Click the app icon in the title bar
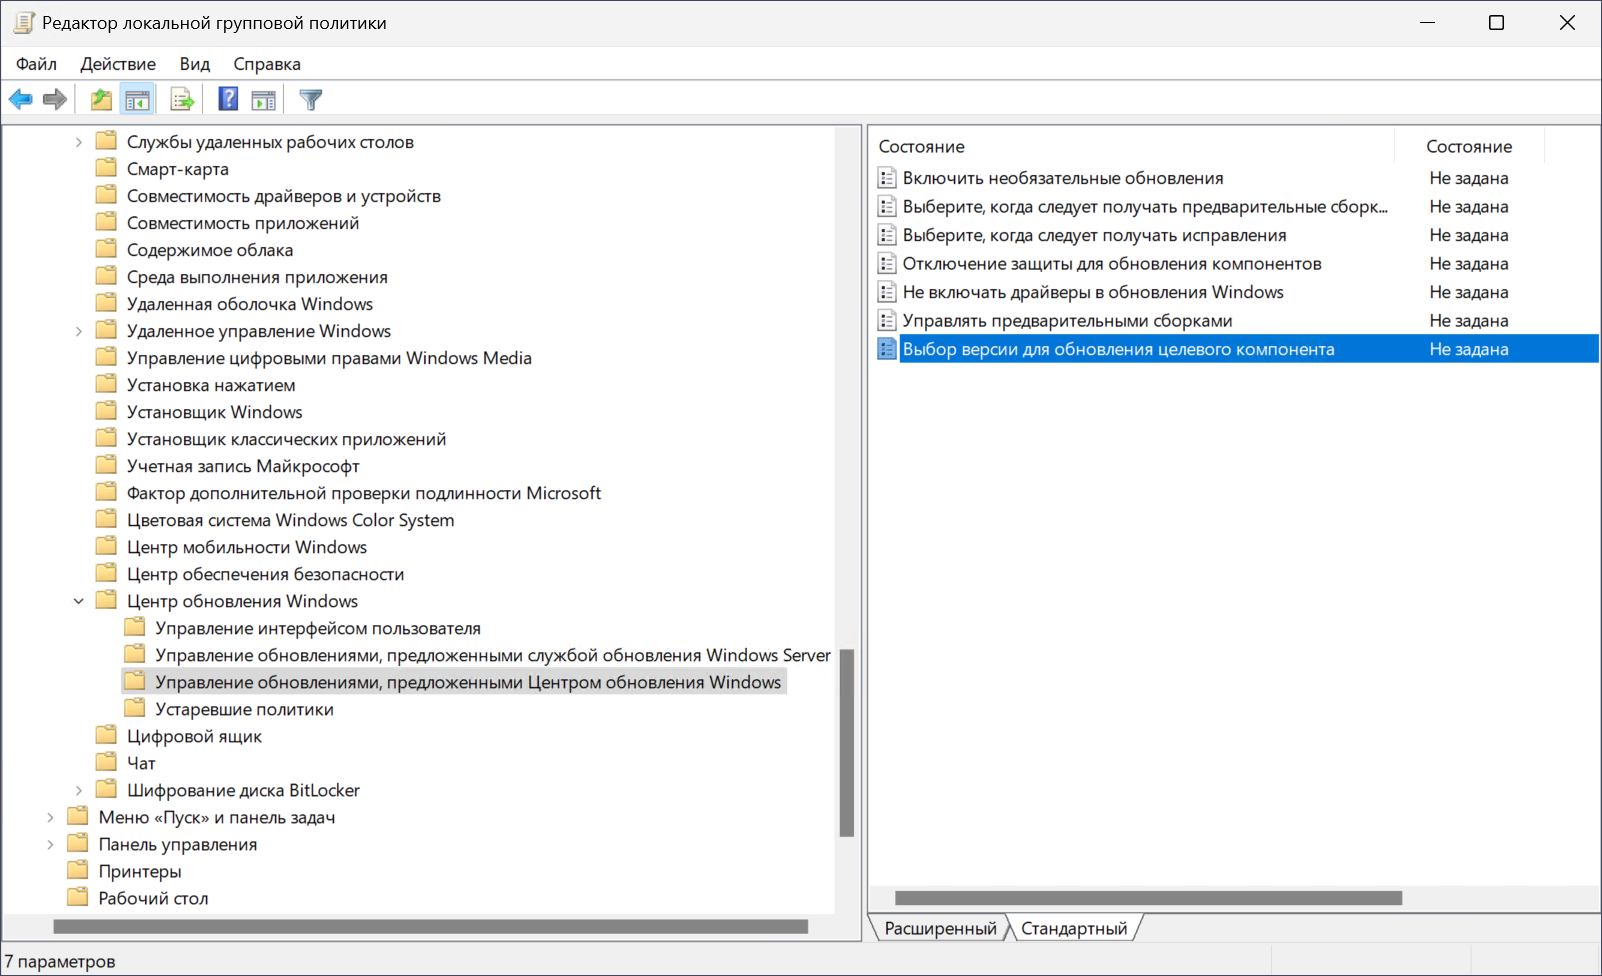This screenshot has height=976, width=1602. (x=24, y=23)
